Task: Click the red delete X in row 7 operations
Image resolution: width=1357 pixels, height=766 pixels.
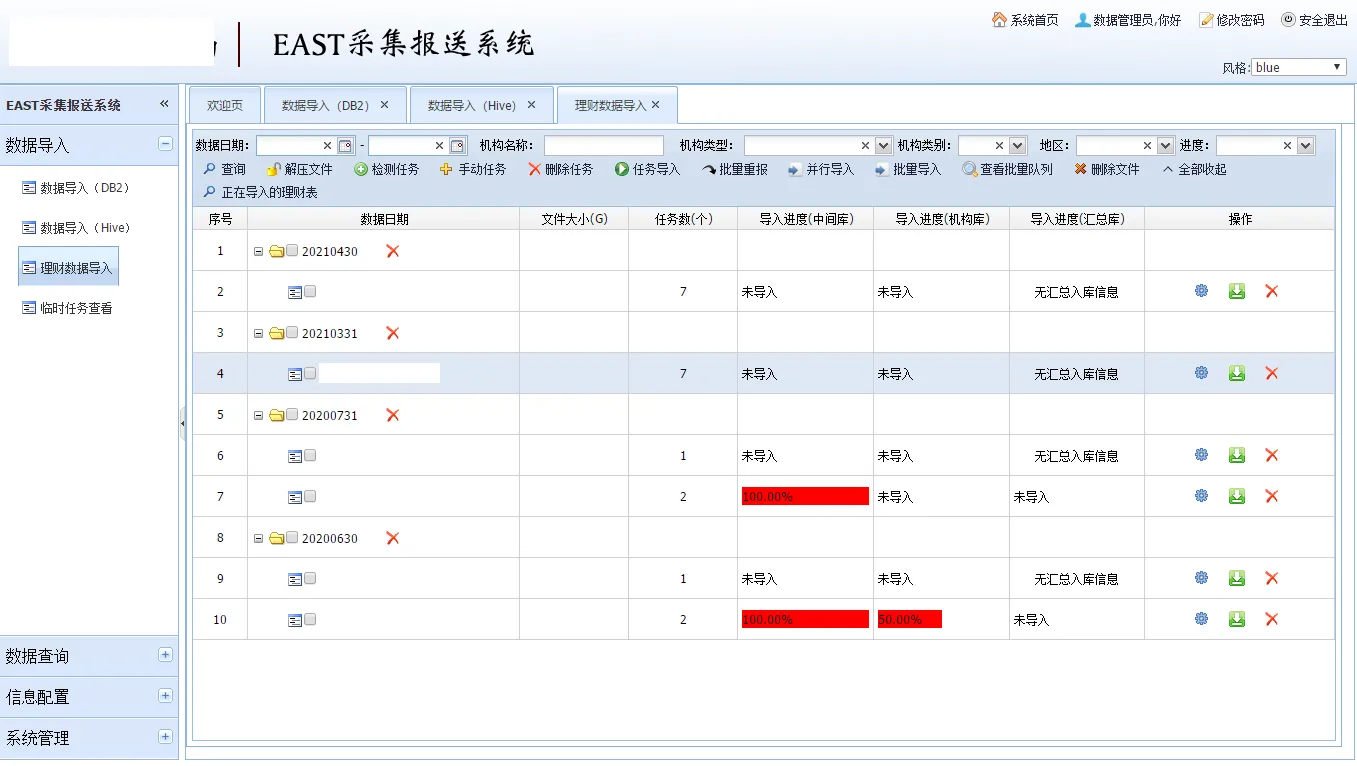Action: [x=1271, y=496]
